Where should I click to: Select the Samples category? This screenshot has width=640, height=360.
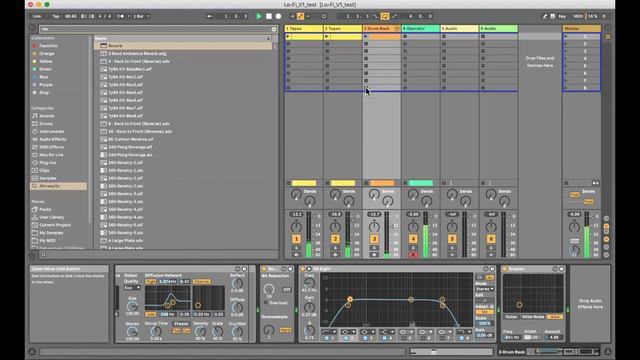point(48,178)
